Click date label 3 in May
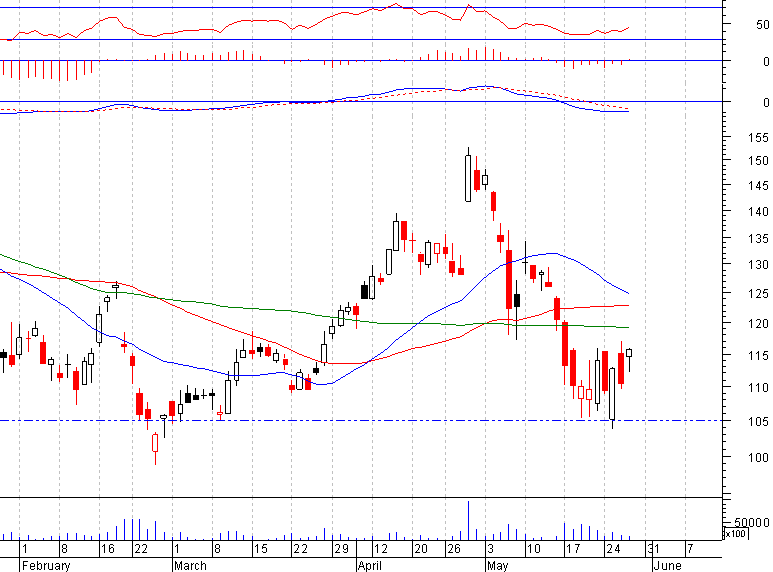This screenshot has height=572, width=773. coord(490,549)
